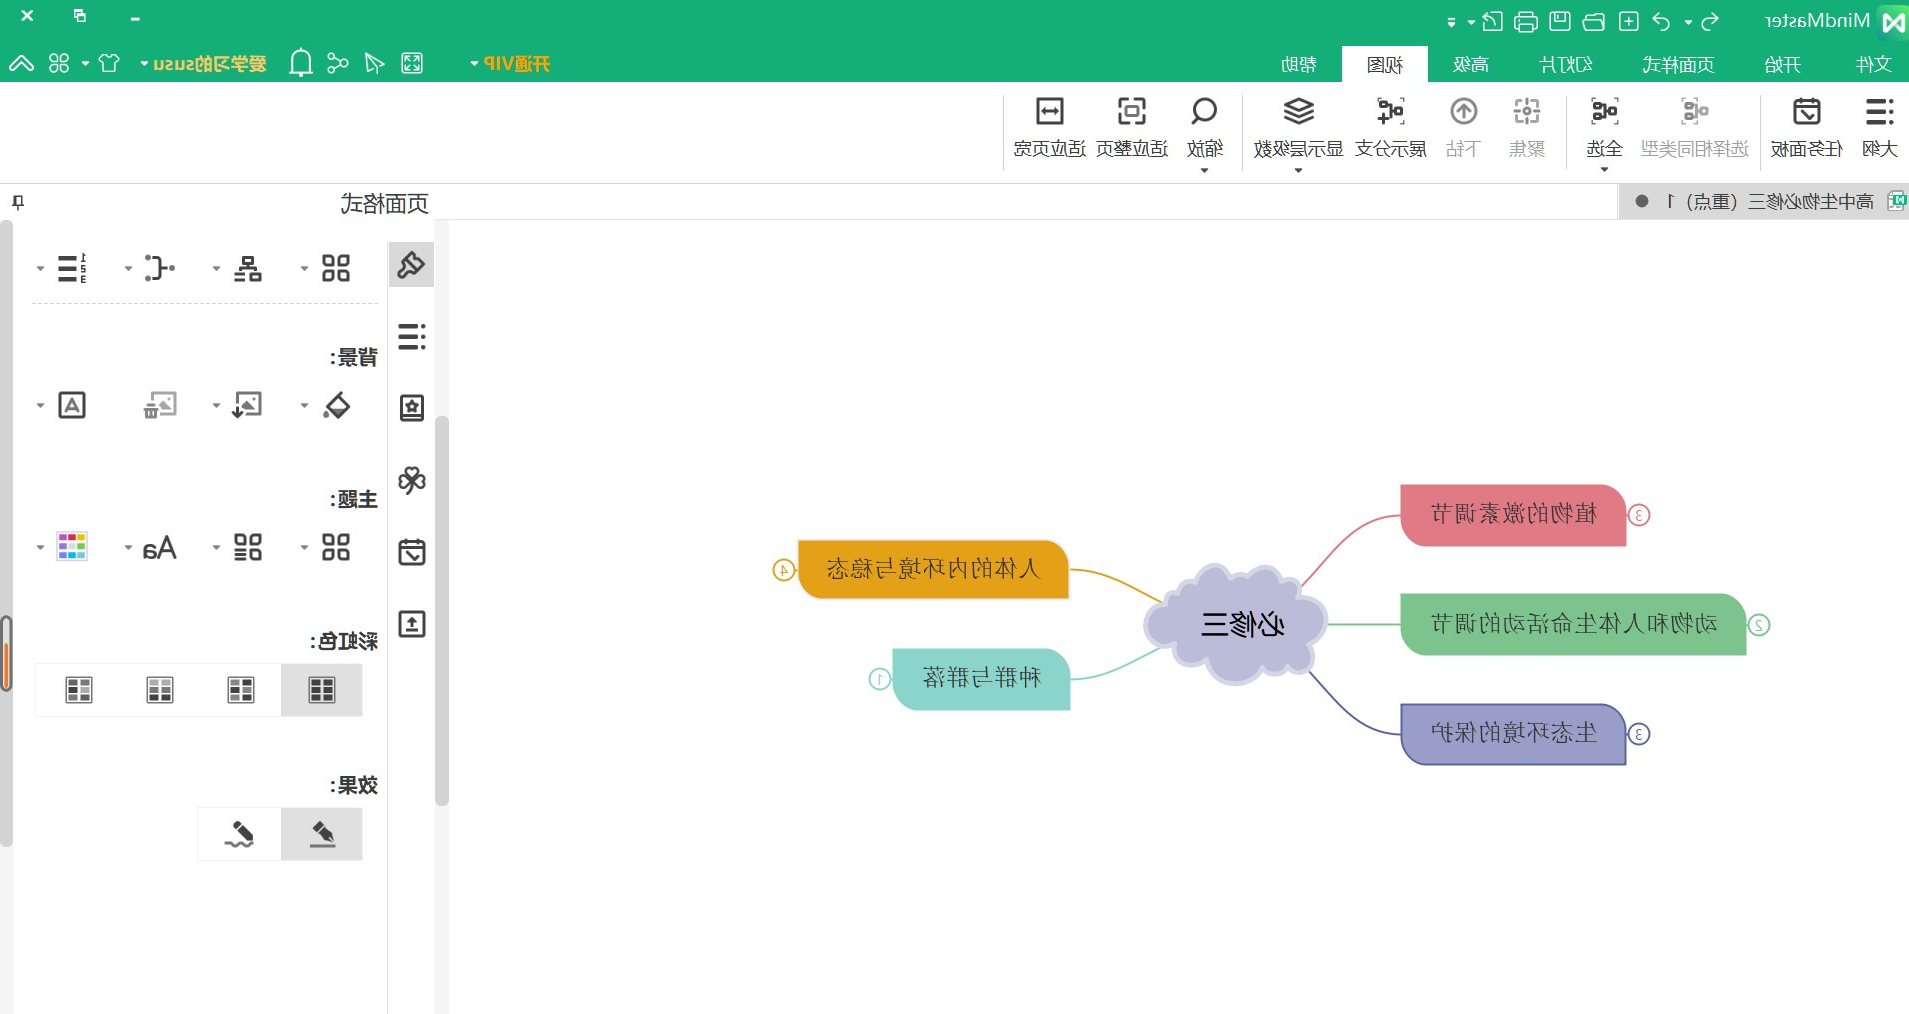Image resolution: width=1909 pixels, height=1014 pixels.
Task: Click Show Branch (展示分支) tool
Action: 1390,126
